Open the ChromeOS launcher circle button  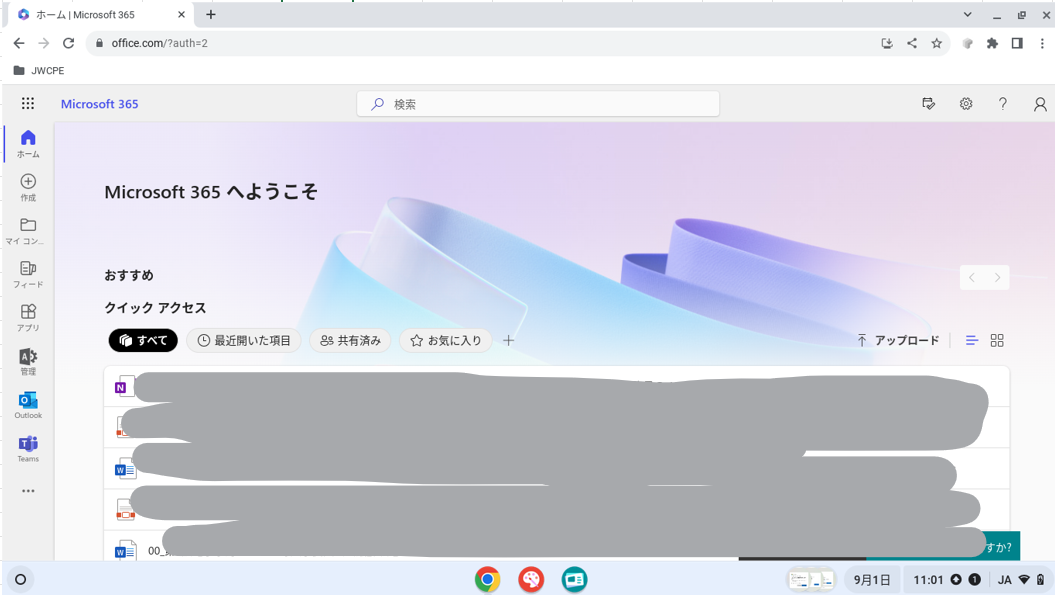21,579
